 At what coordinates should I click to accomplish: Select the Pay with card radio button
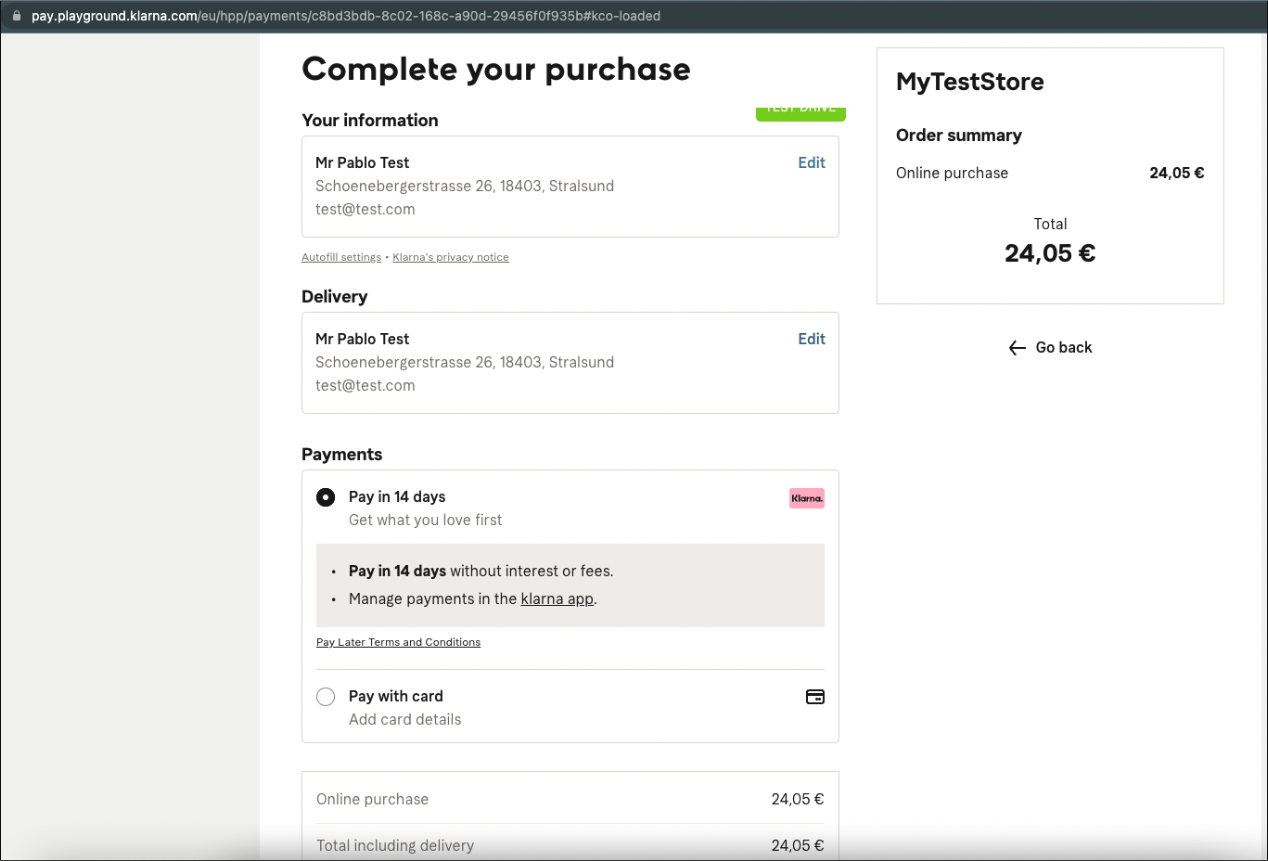coord(326,697)
